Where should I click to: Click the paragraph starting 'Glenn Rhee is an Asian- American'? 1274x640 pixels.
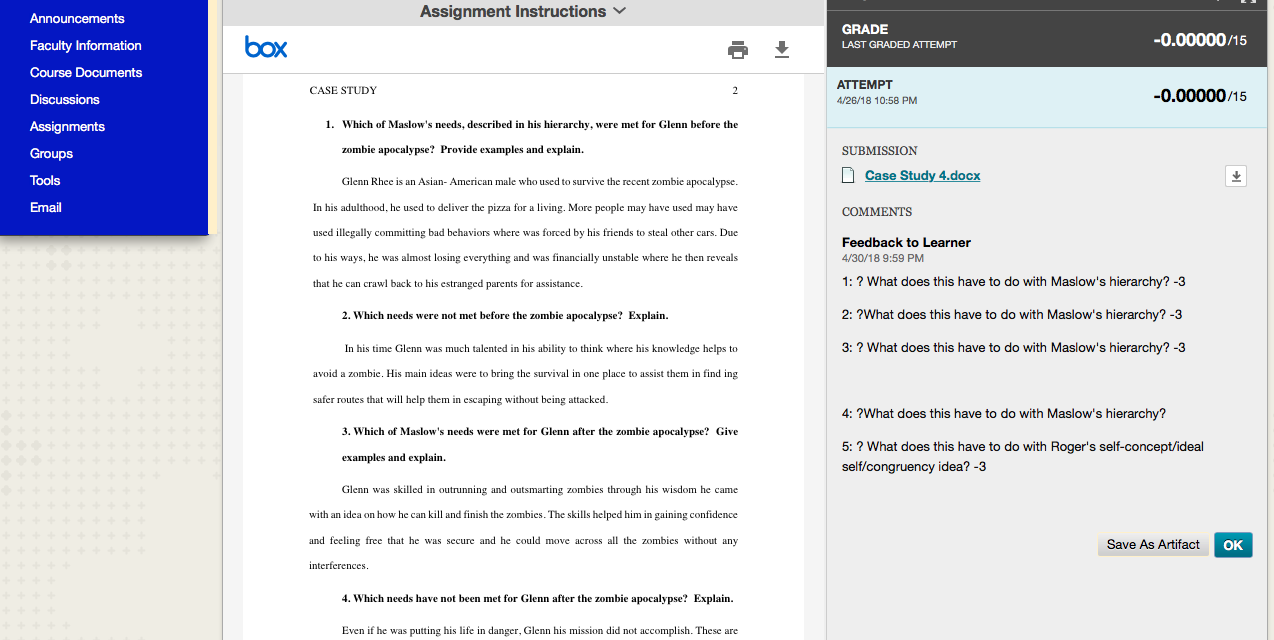[x=525, y=233]
